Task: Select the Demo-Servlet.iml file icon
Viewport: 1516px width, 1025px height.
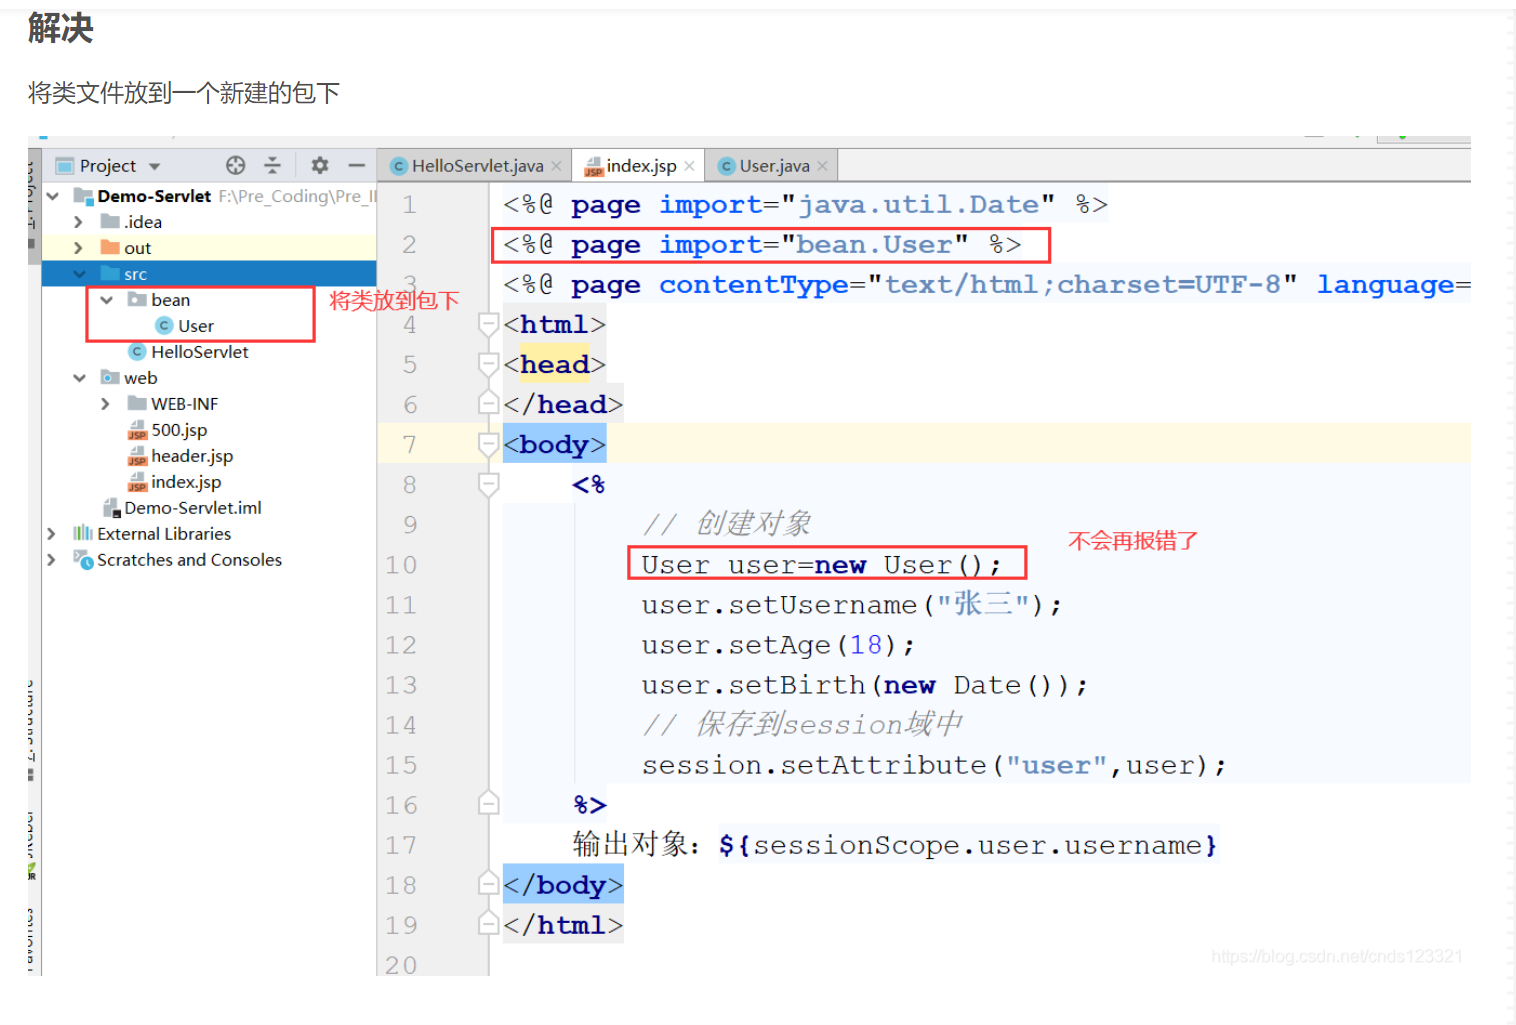Action: pyautogui.click(x=112, y=508)
